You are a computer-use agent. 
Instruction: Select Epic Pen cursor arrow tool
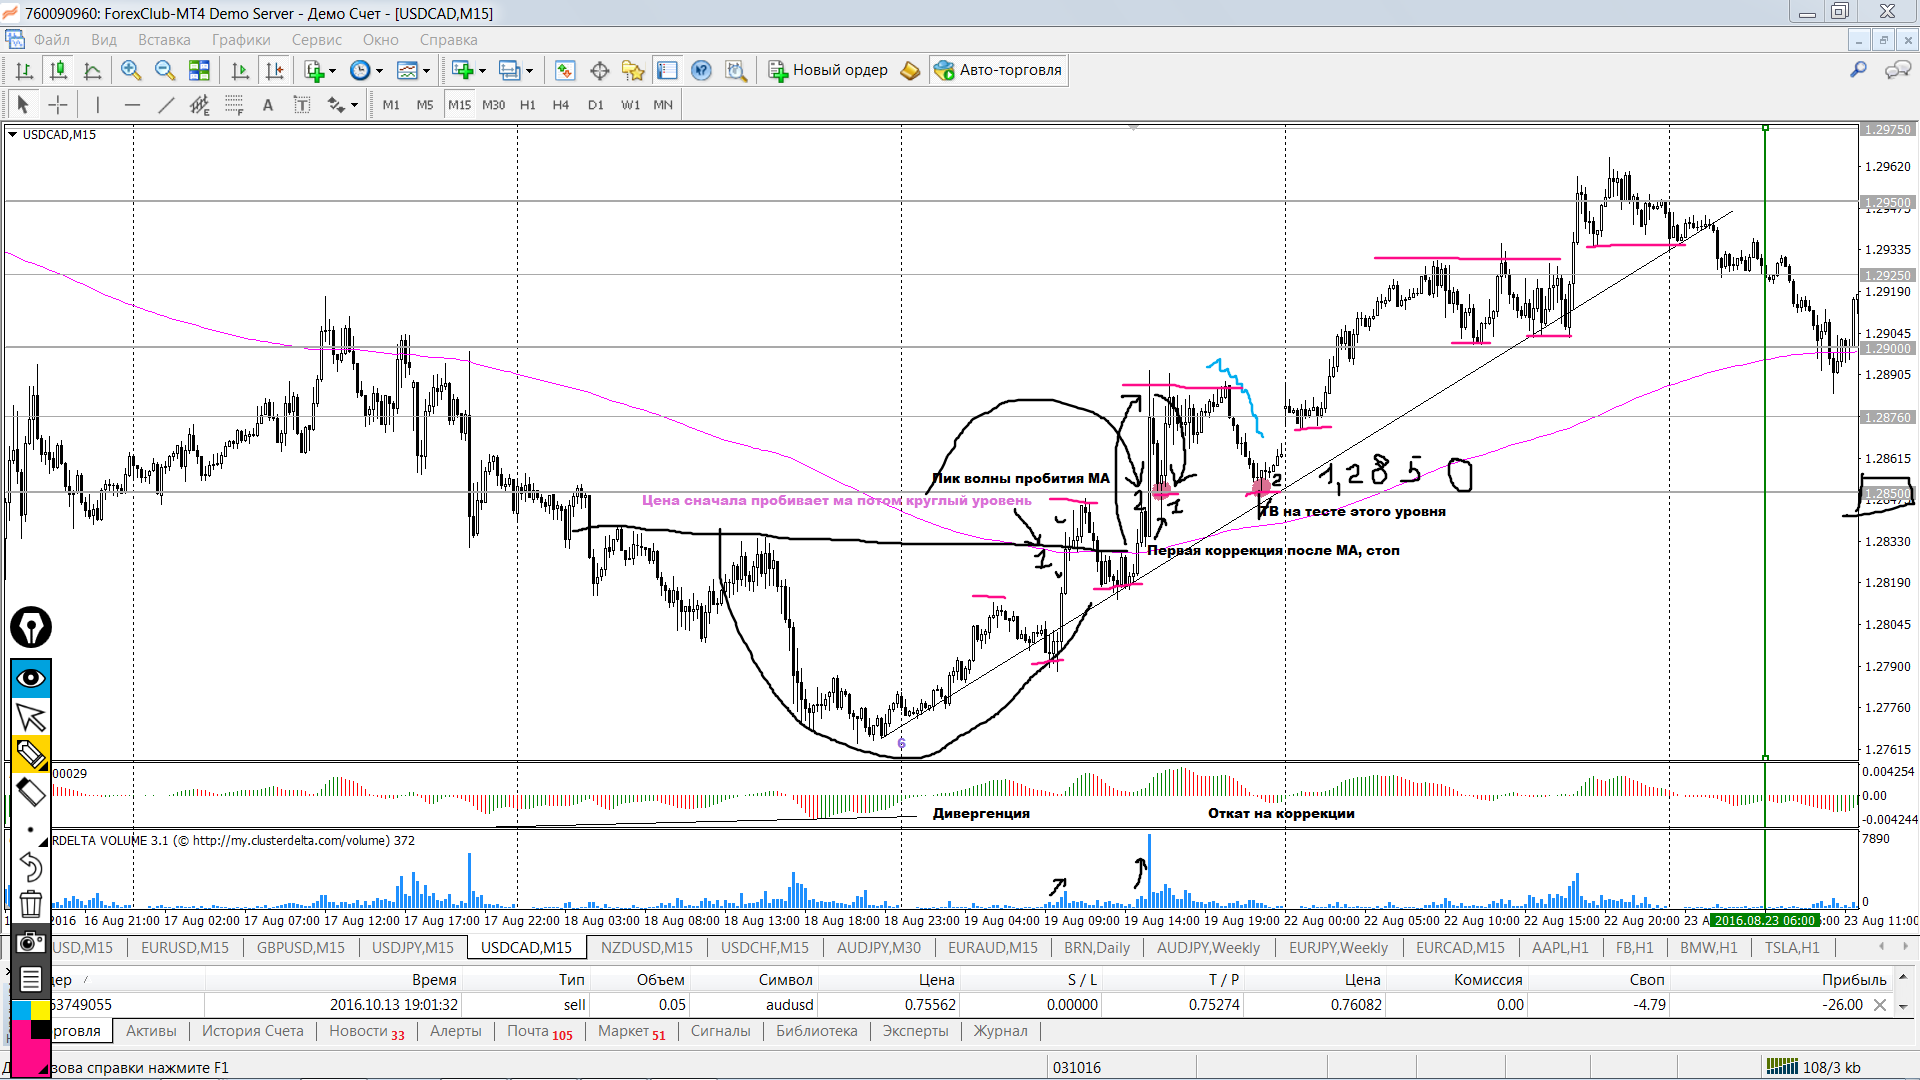[x=31, y=717]
